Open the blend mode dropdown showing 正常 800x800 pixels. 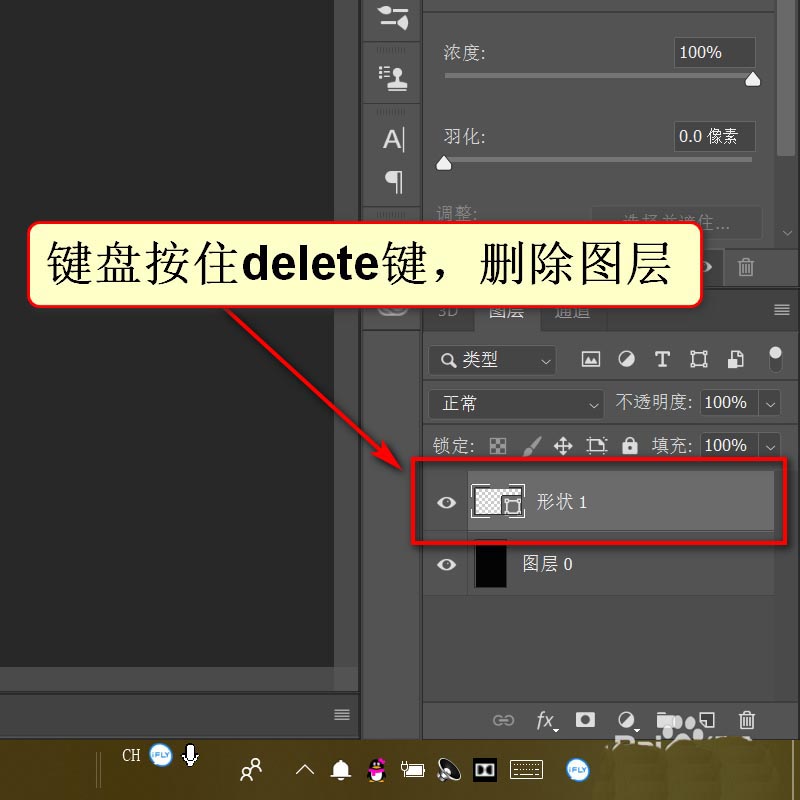point(515,403)
